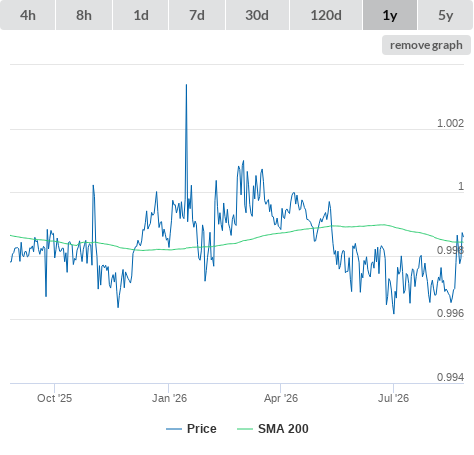
Task: Show the 30d time range
Action: [257, 15]
